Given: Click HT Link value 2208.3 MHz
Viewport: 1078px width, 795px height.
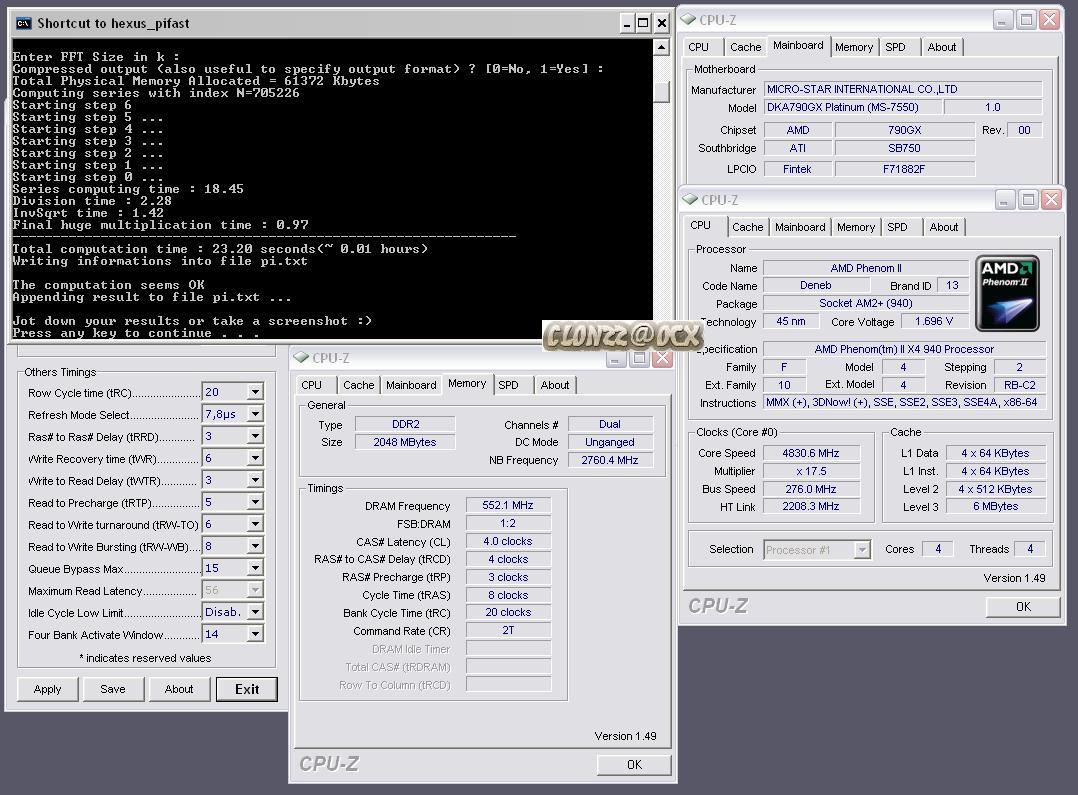Looking at the screenshot, I should pos(811,506).
